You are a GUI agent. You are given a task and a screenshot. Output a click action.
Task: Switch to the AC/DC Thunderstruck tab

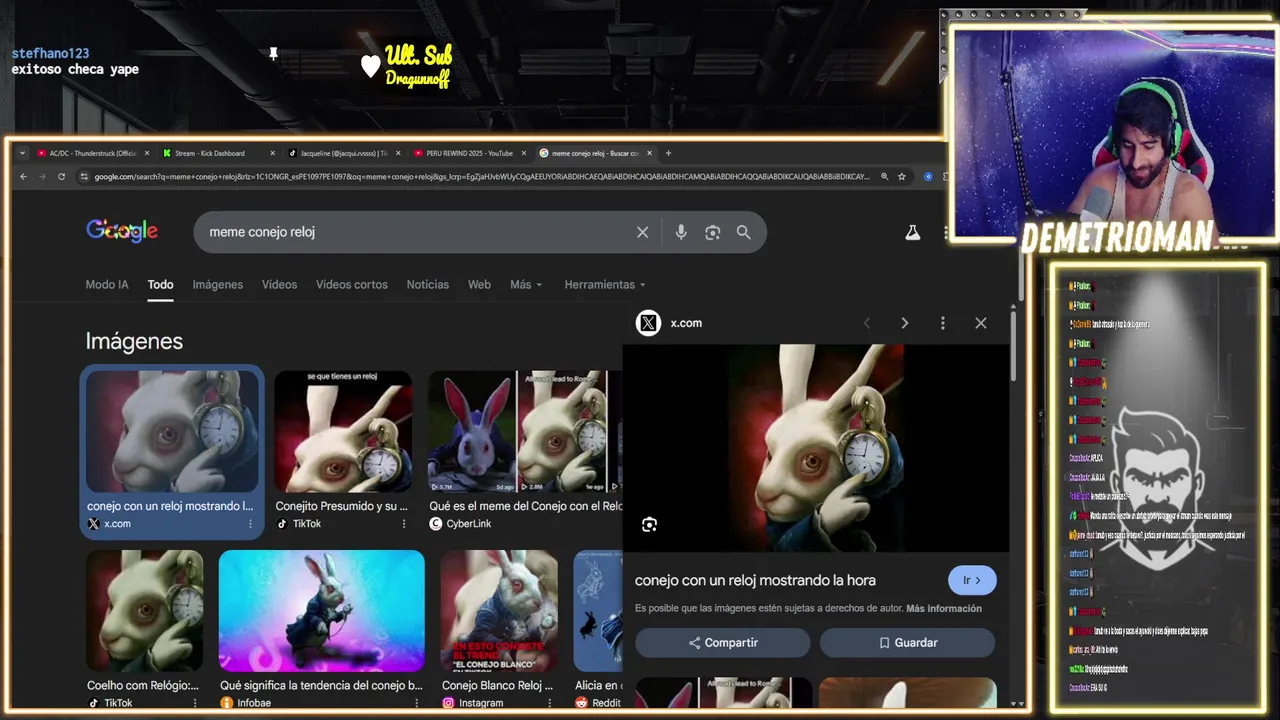point(93,153)
